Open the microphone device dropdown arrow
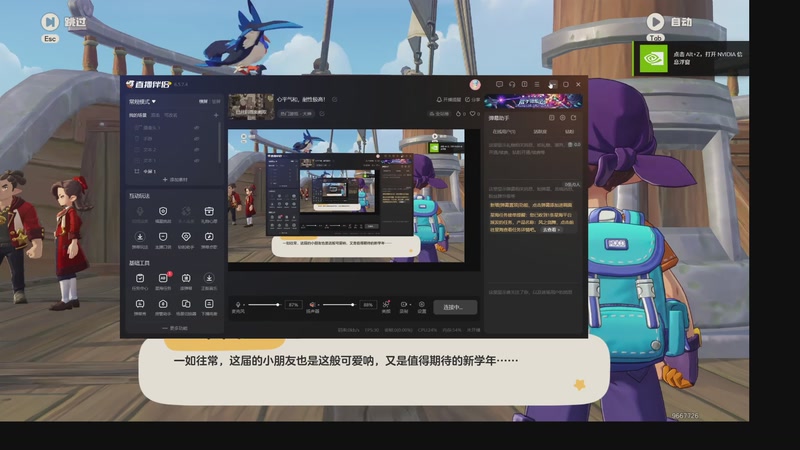 tap(243, 305)
